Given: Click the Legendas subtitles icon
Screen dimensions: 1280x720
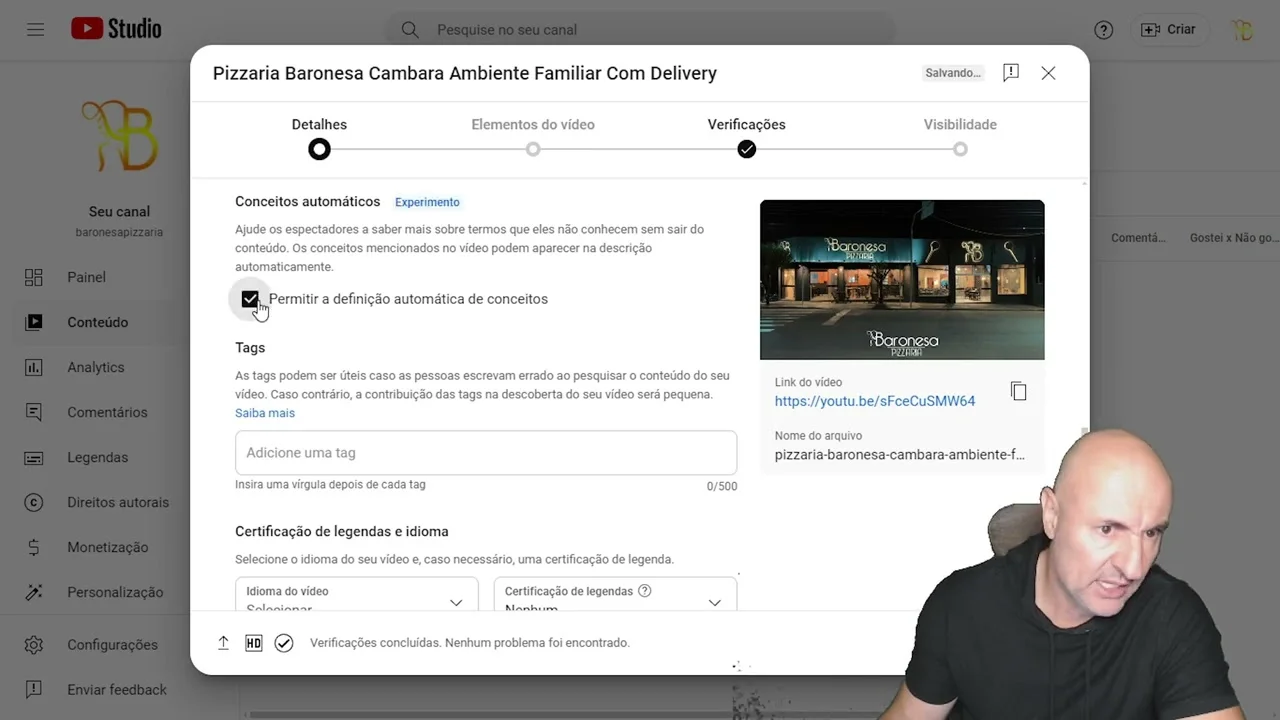Looking at the screenshot, I should pyautogui.click(x=34, y=457).
